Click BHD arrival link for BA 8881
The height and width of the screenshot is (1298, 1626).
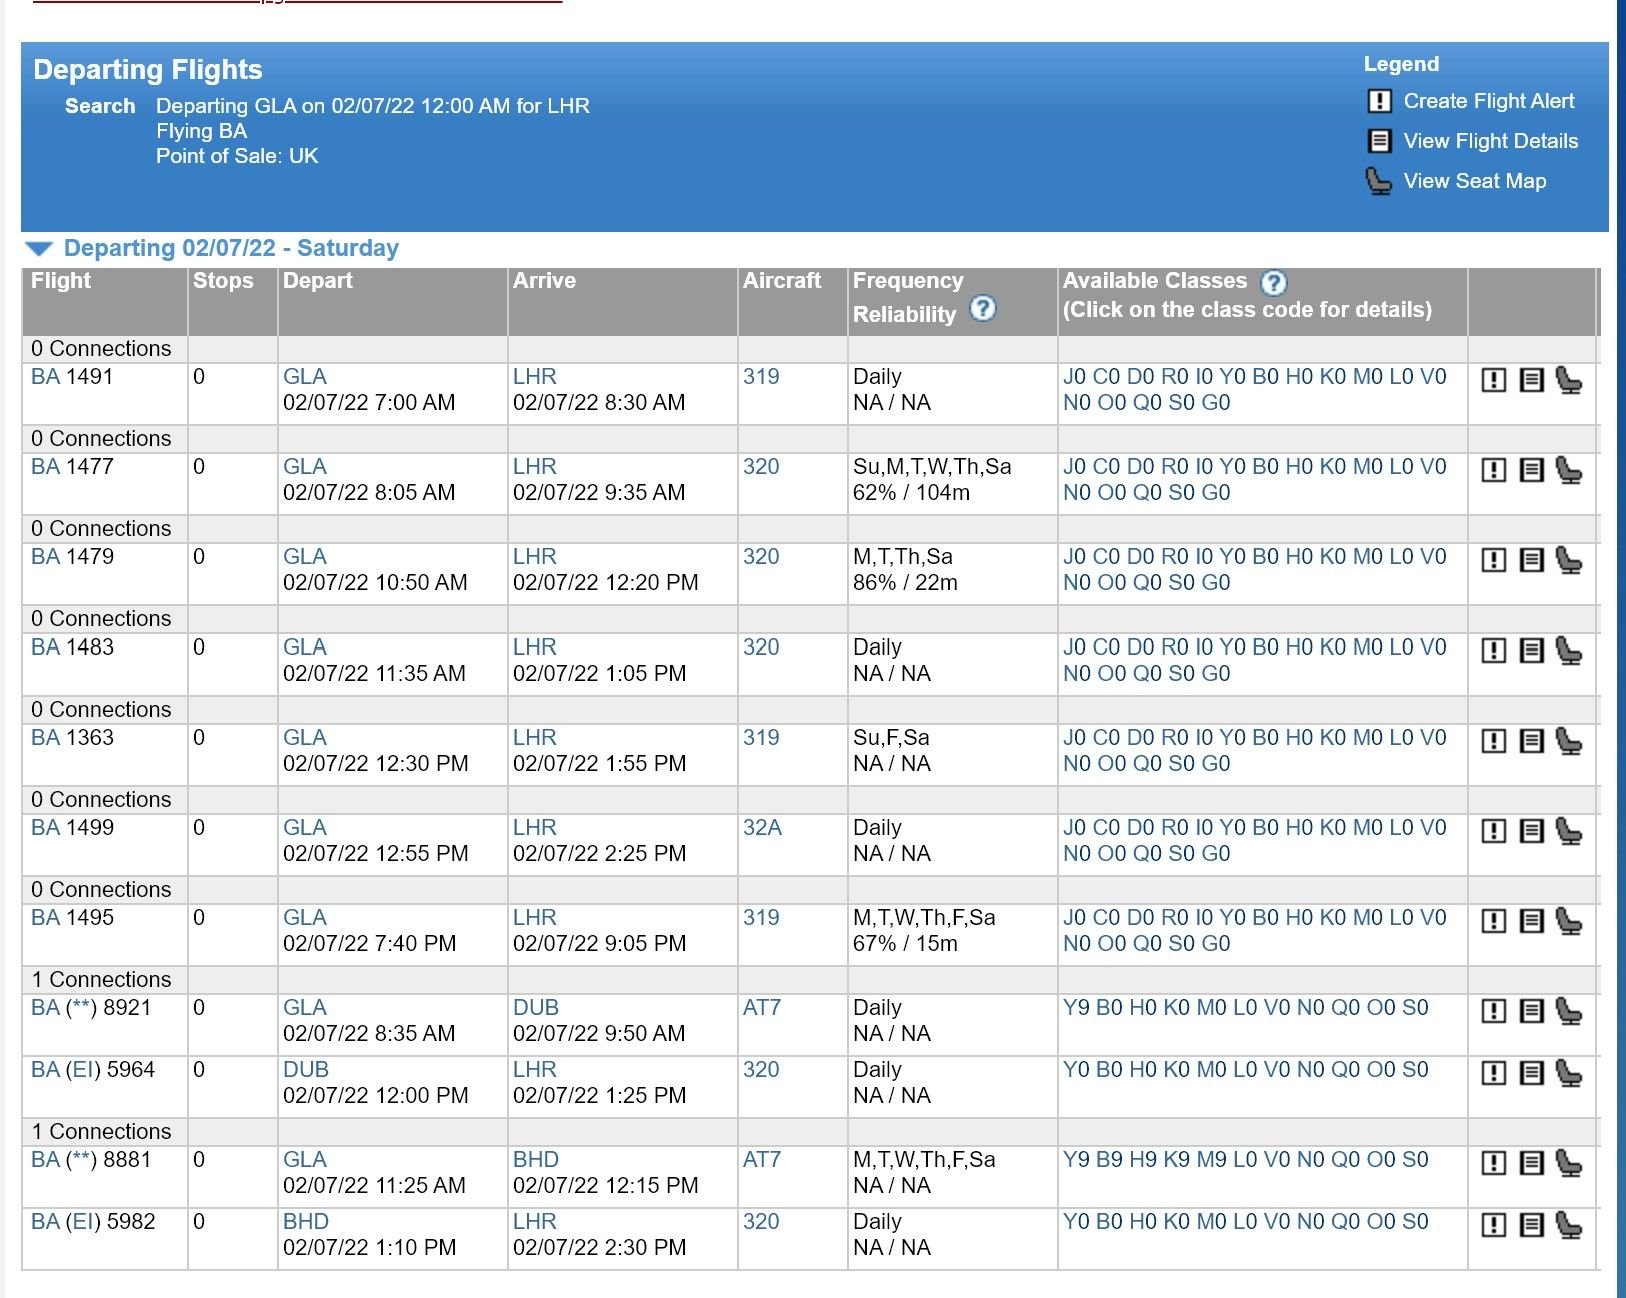[536, 1160]
